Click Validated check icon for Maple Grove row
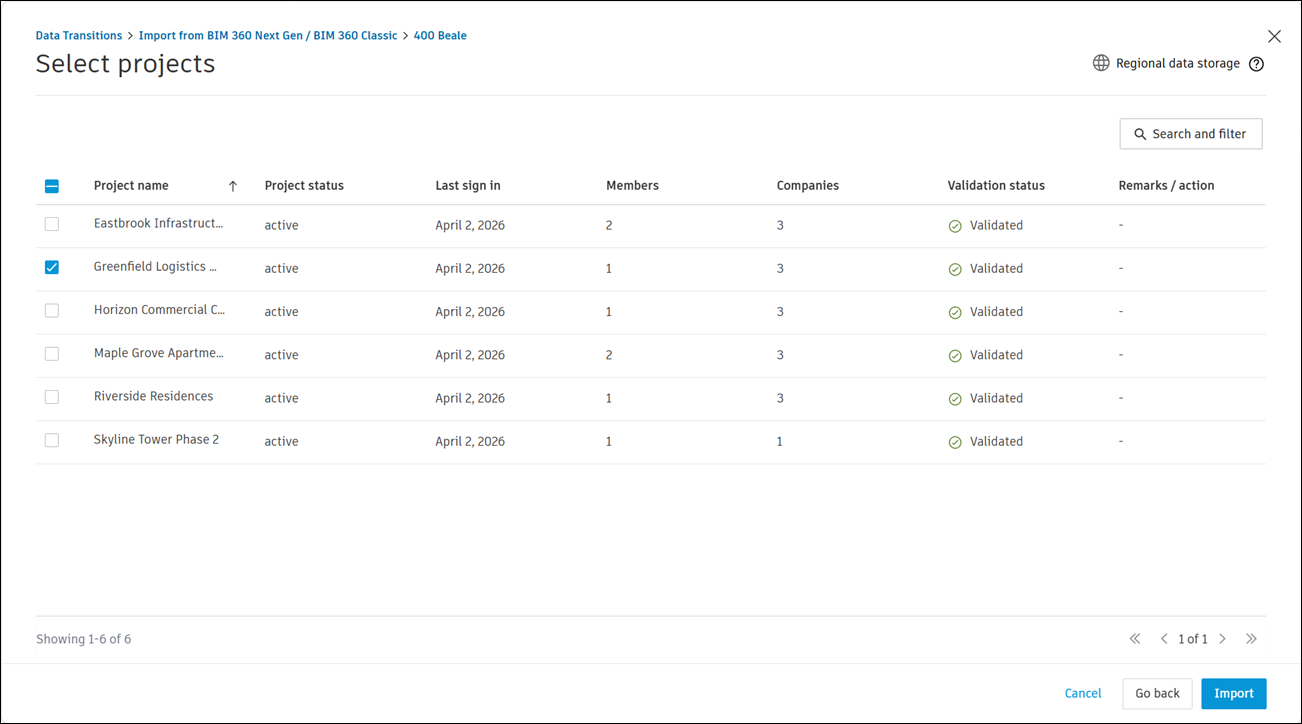Viewport: 1302px width, 724px height. coord(955,355)
